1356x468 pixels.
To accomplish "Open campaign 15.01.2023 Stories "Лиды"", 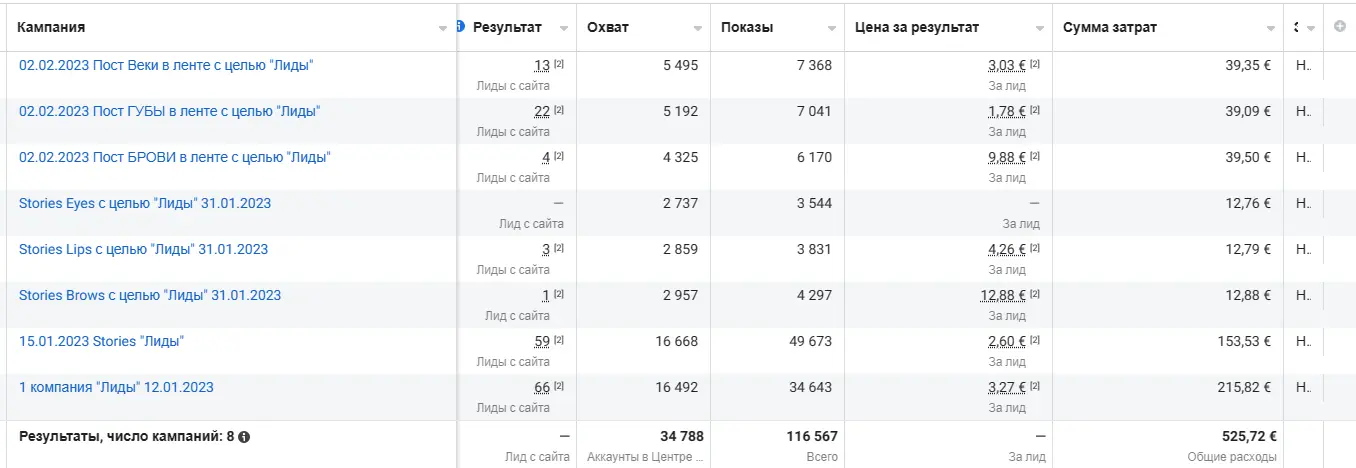I will coord(102,341).
